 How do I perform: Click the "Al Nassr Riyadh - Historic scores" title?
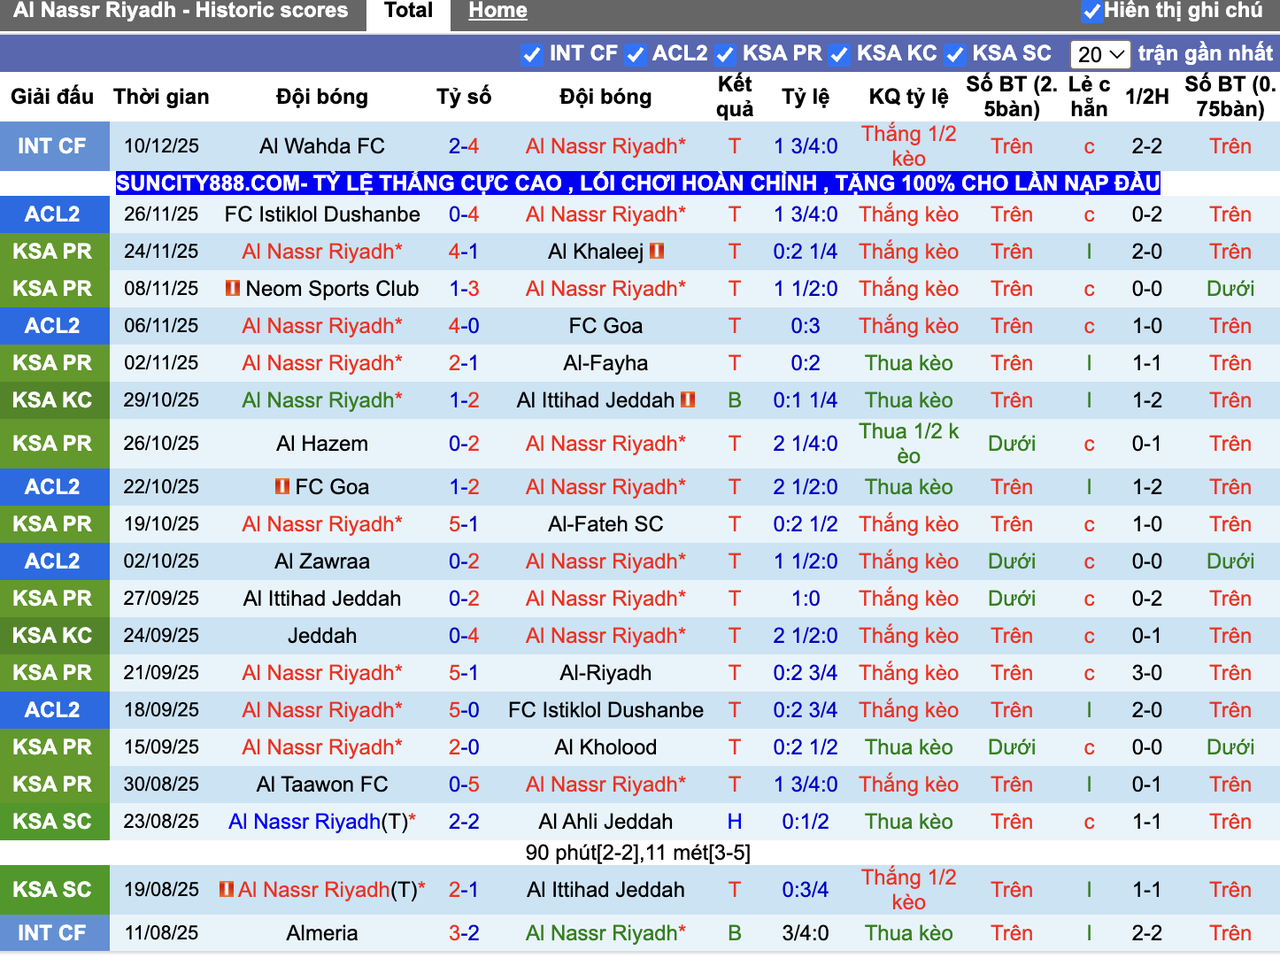[x=181, y=11]
